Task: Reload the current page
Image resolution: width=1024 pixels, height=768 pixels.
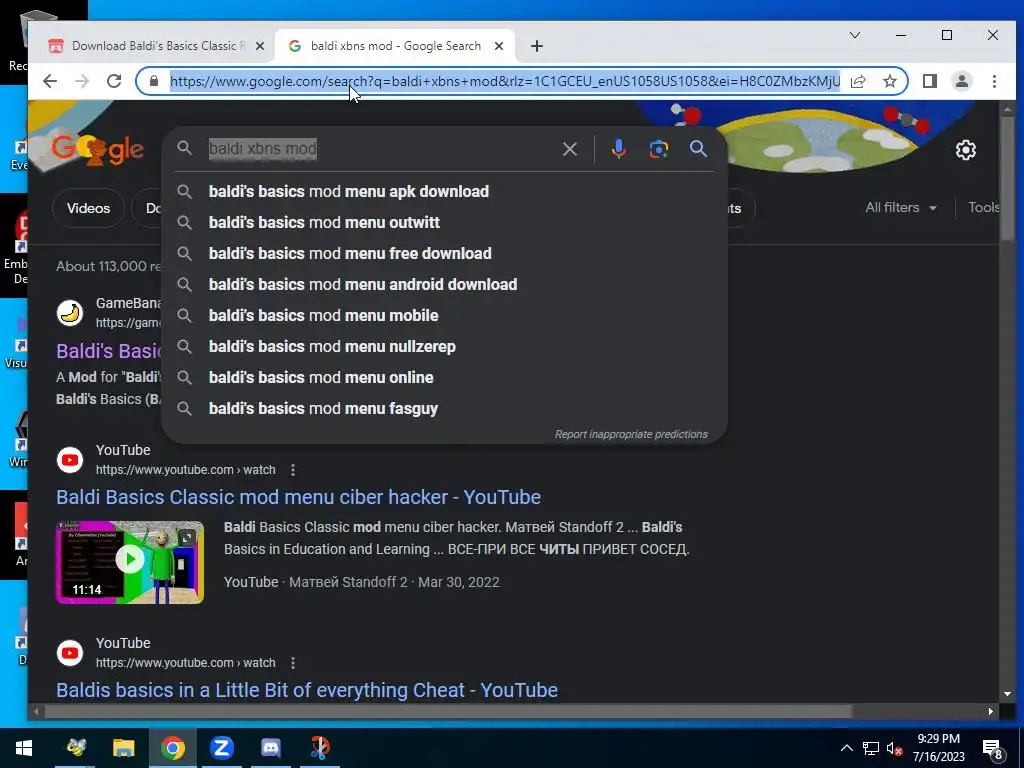Action: click(x=114, y=81)
